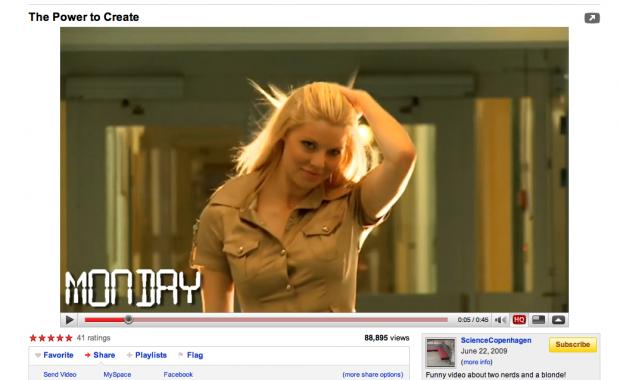
Task: Click the seek handle on the timeline
Action: [x=128, y=320]
